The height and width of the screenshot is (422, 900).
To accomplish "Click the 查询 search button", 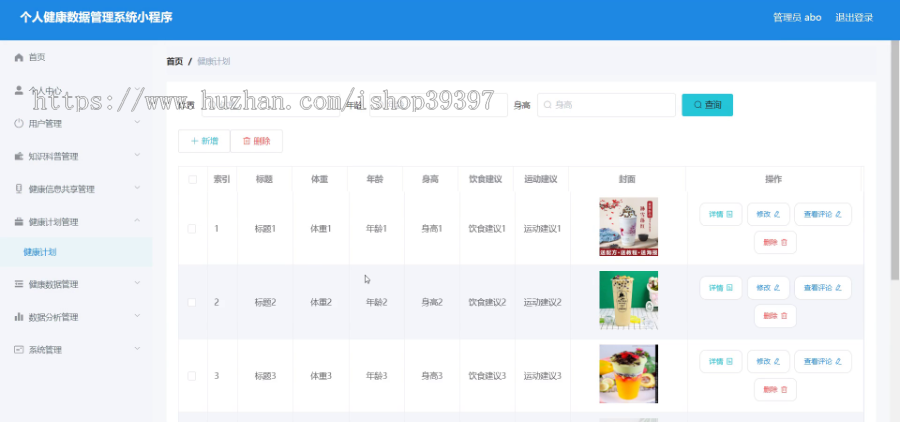I will [x=707, y=105].
